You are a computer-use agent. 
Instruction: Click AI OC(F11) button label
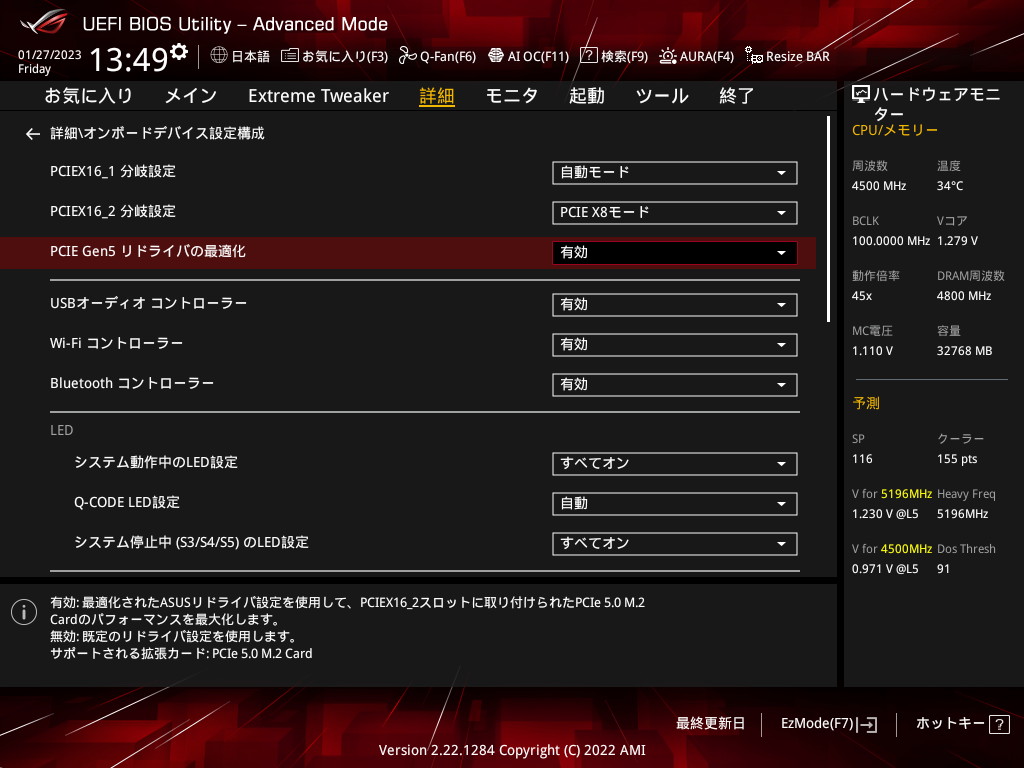pos(538,56)
